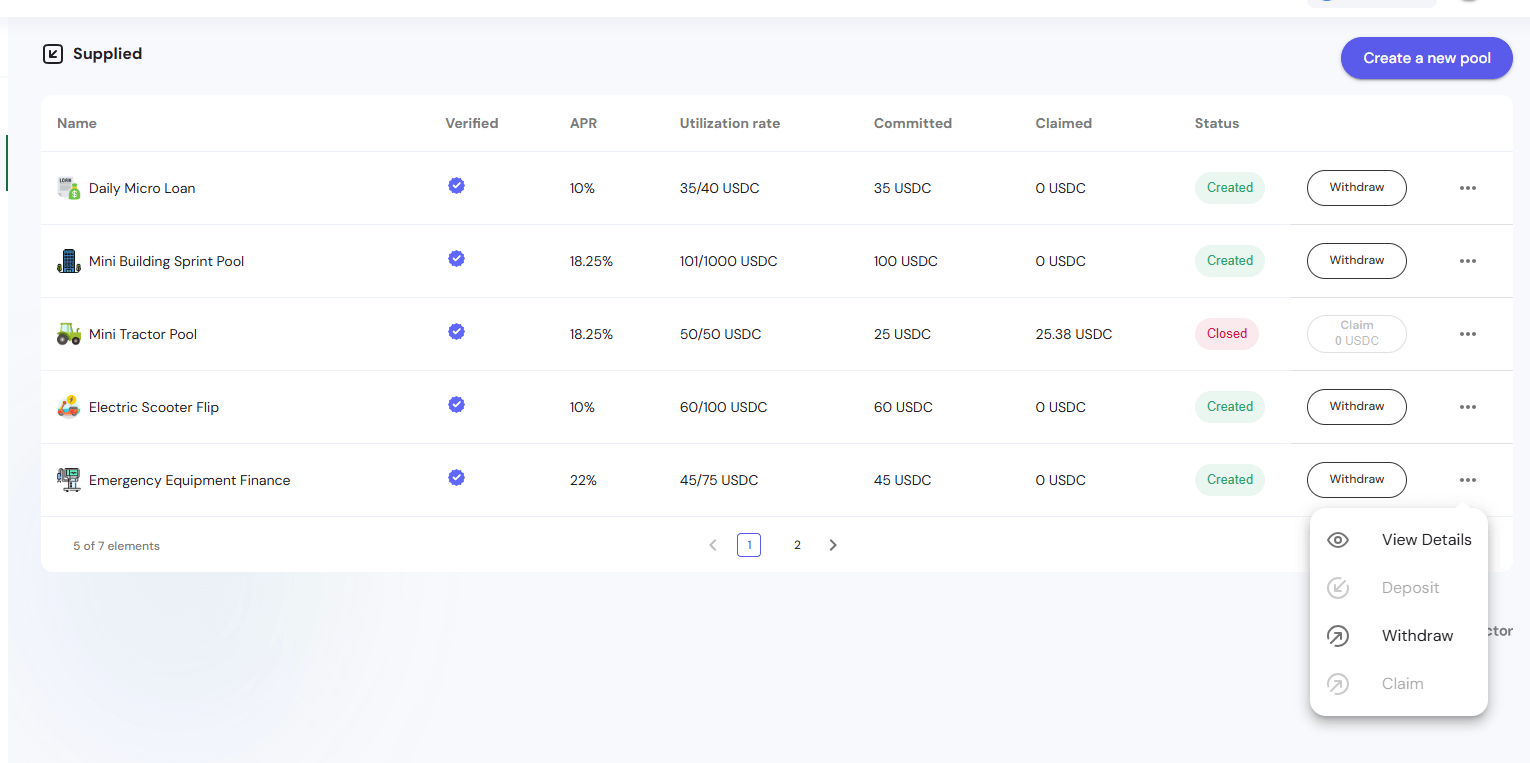Collapse the Emergency Equipment Finance options menu

click(1467, 480)
